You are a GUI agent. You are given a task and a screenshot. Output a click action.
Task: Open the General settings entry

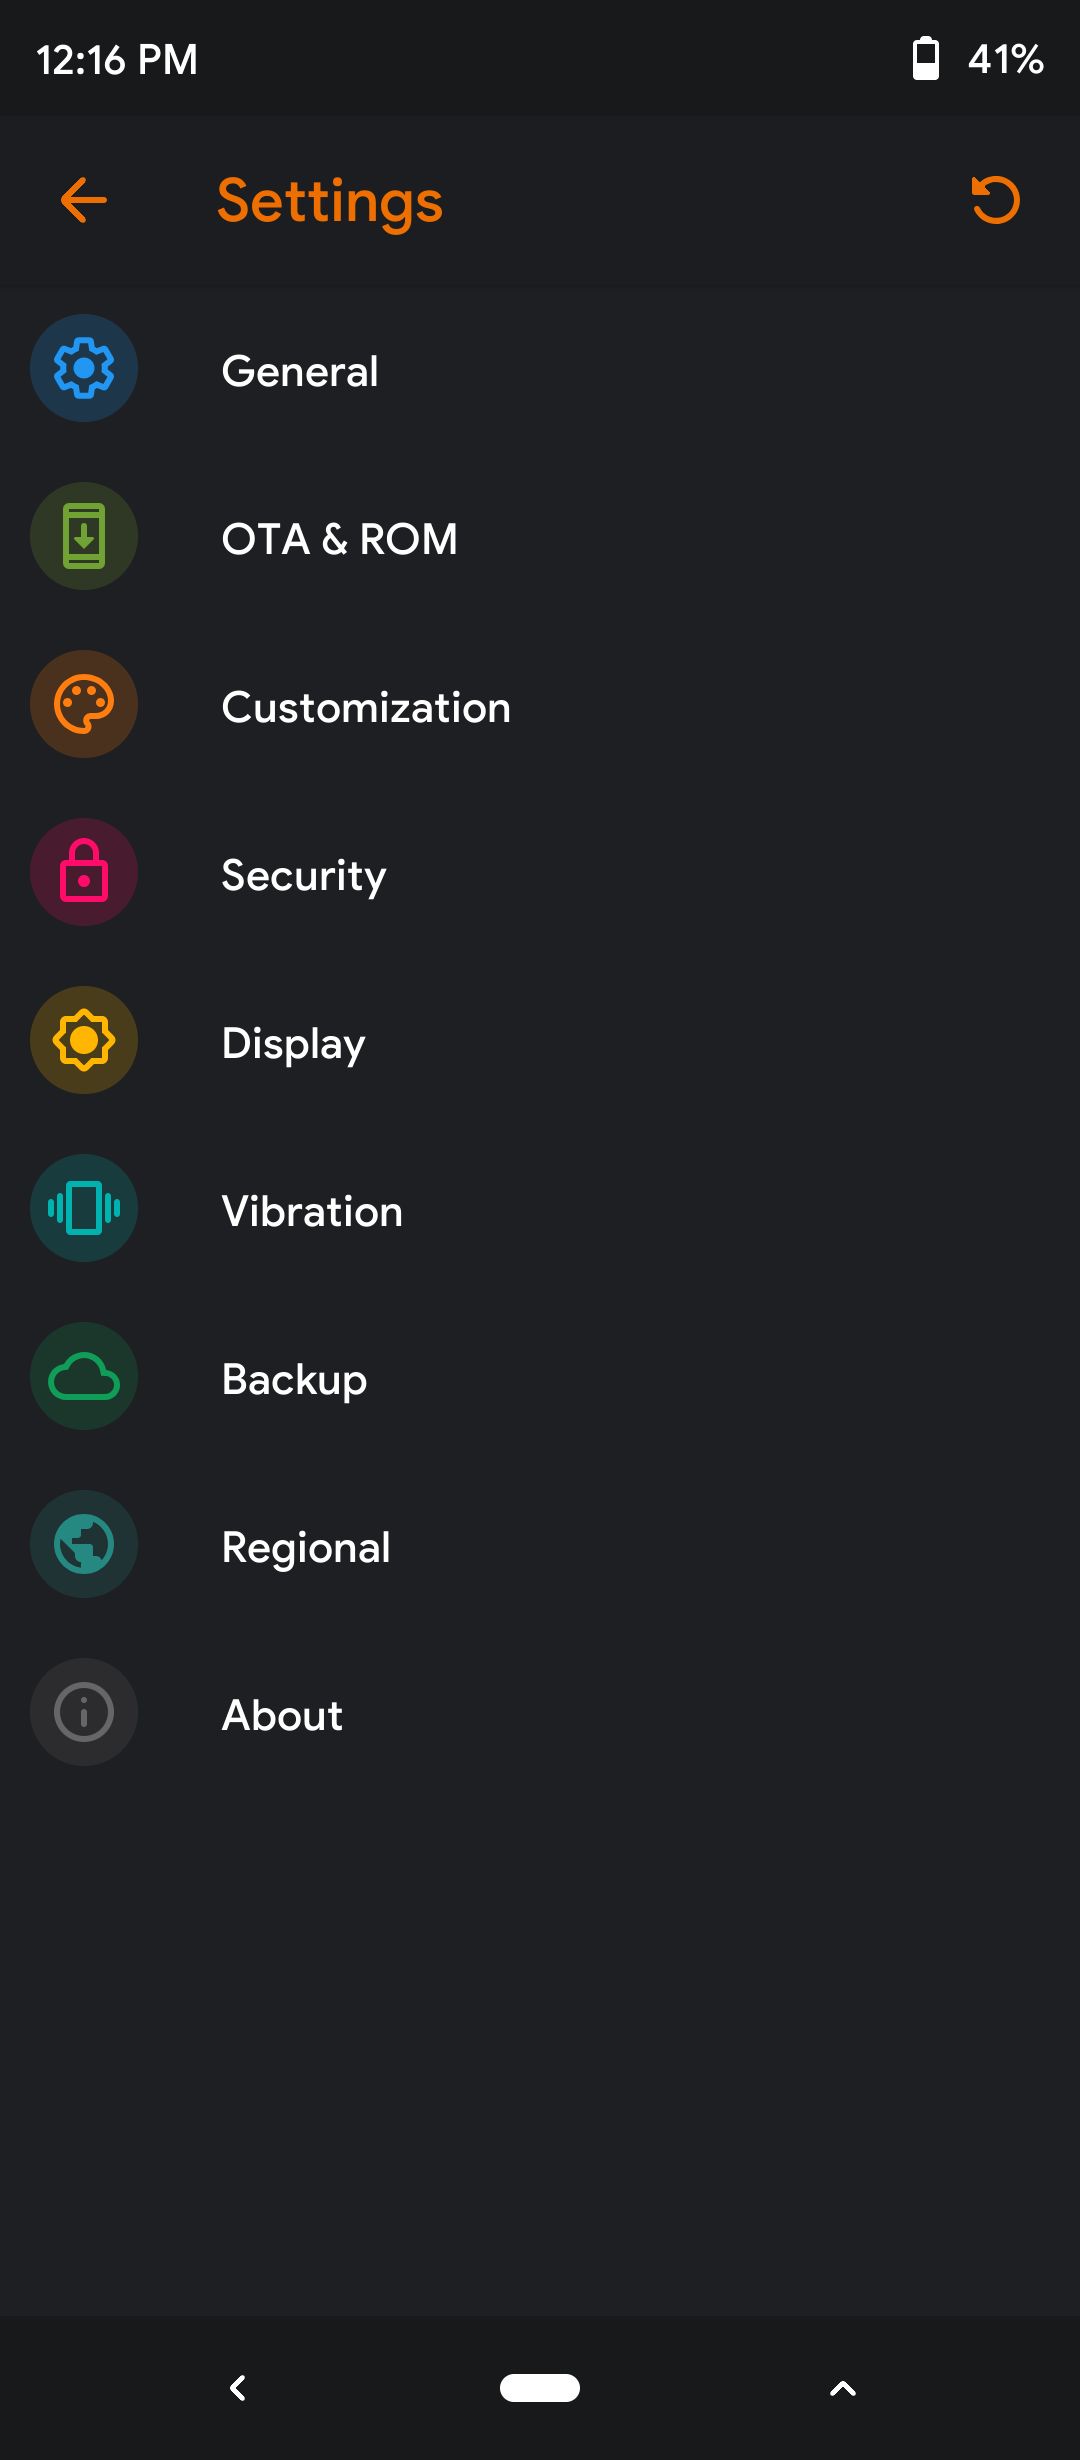tap(300, 371)
